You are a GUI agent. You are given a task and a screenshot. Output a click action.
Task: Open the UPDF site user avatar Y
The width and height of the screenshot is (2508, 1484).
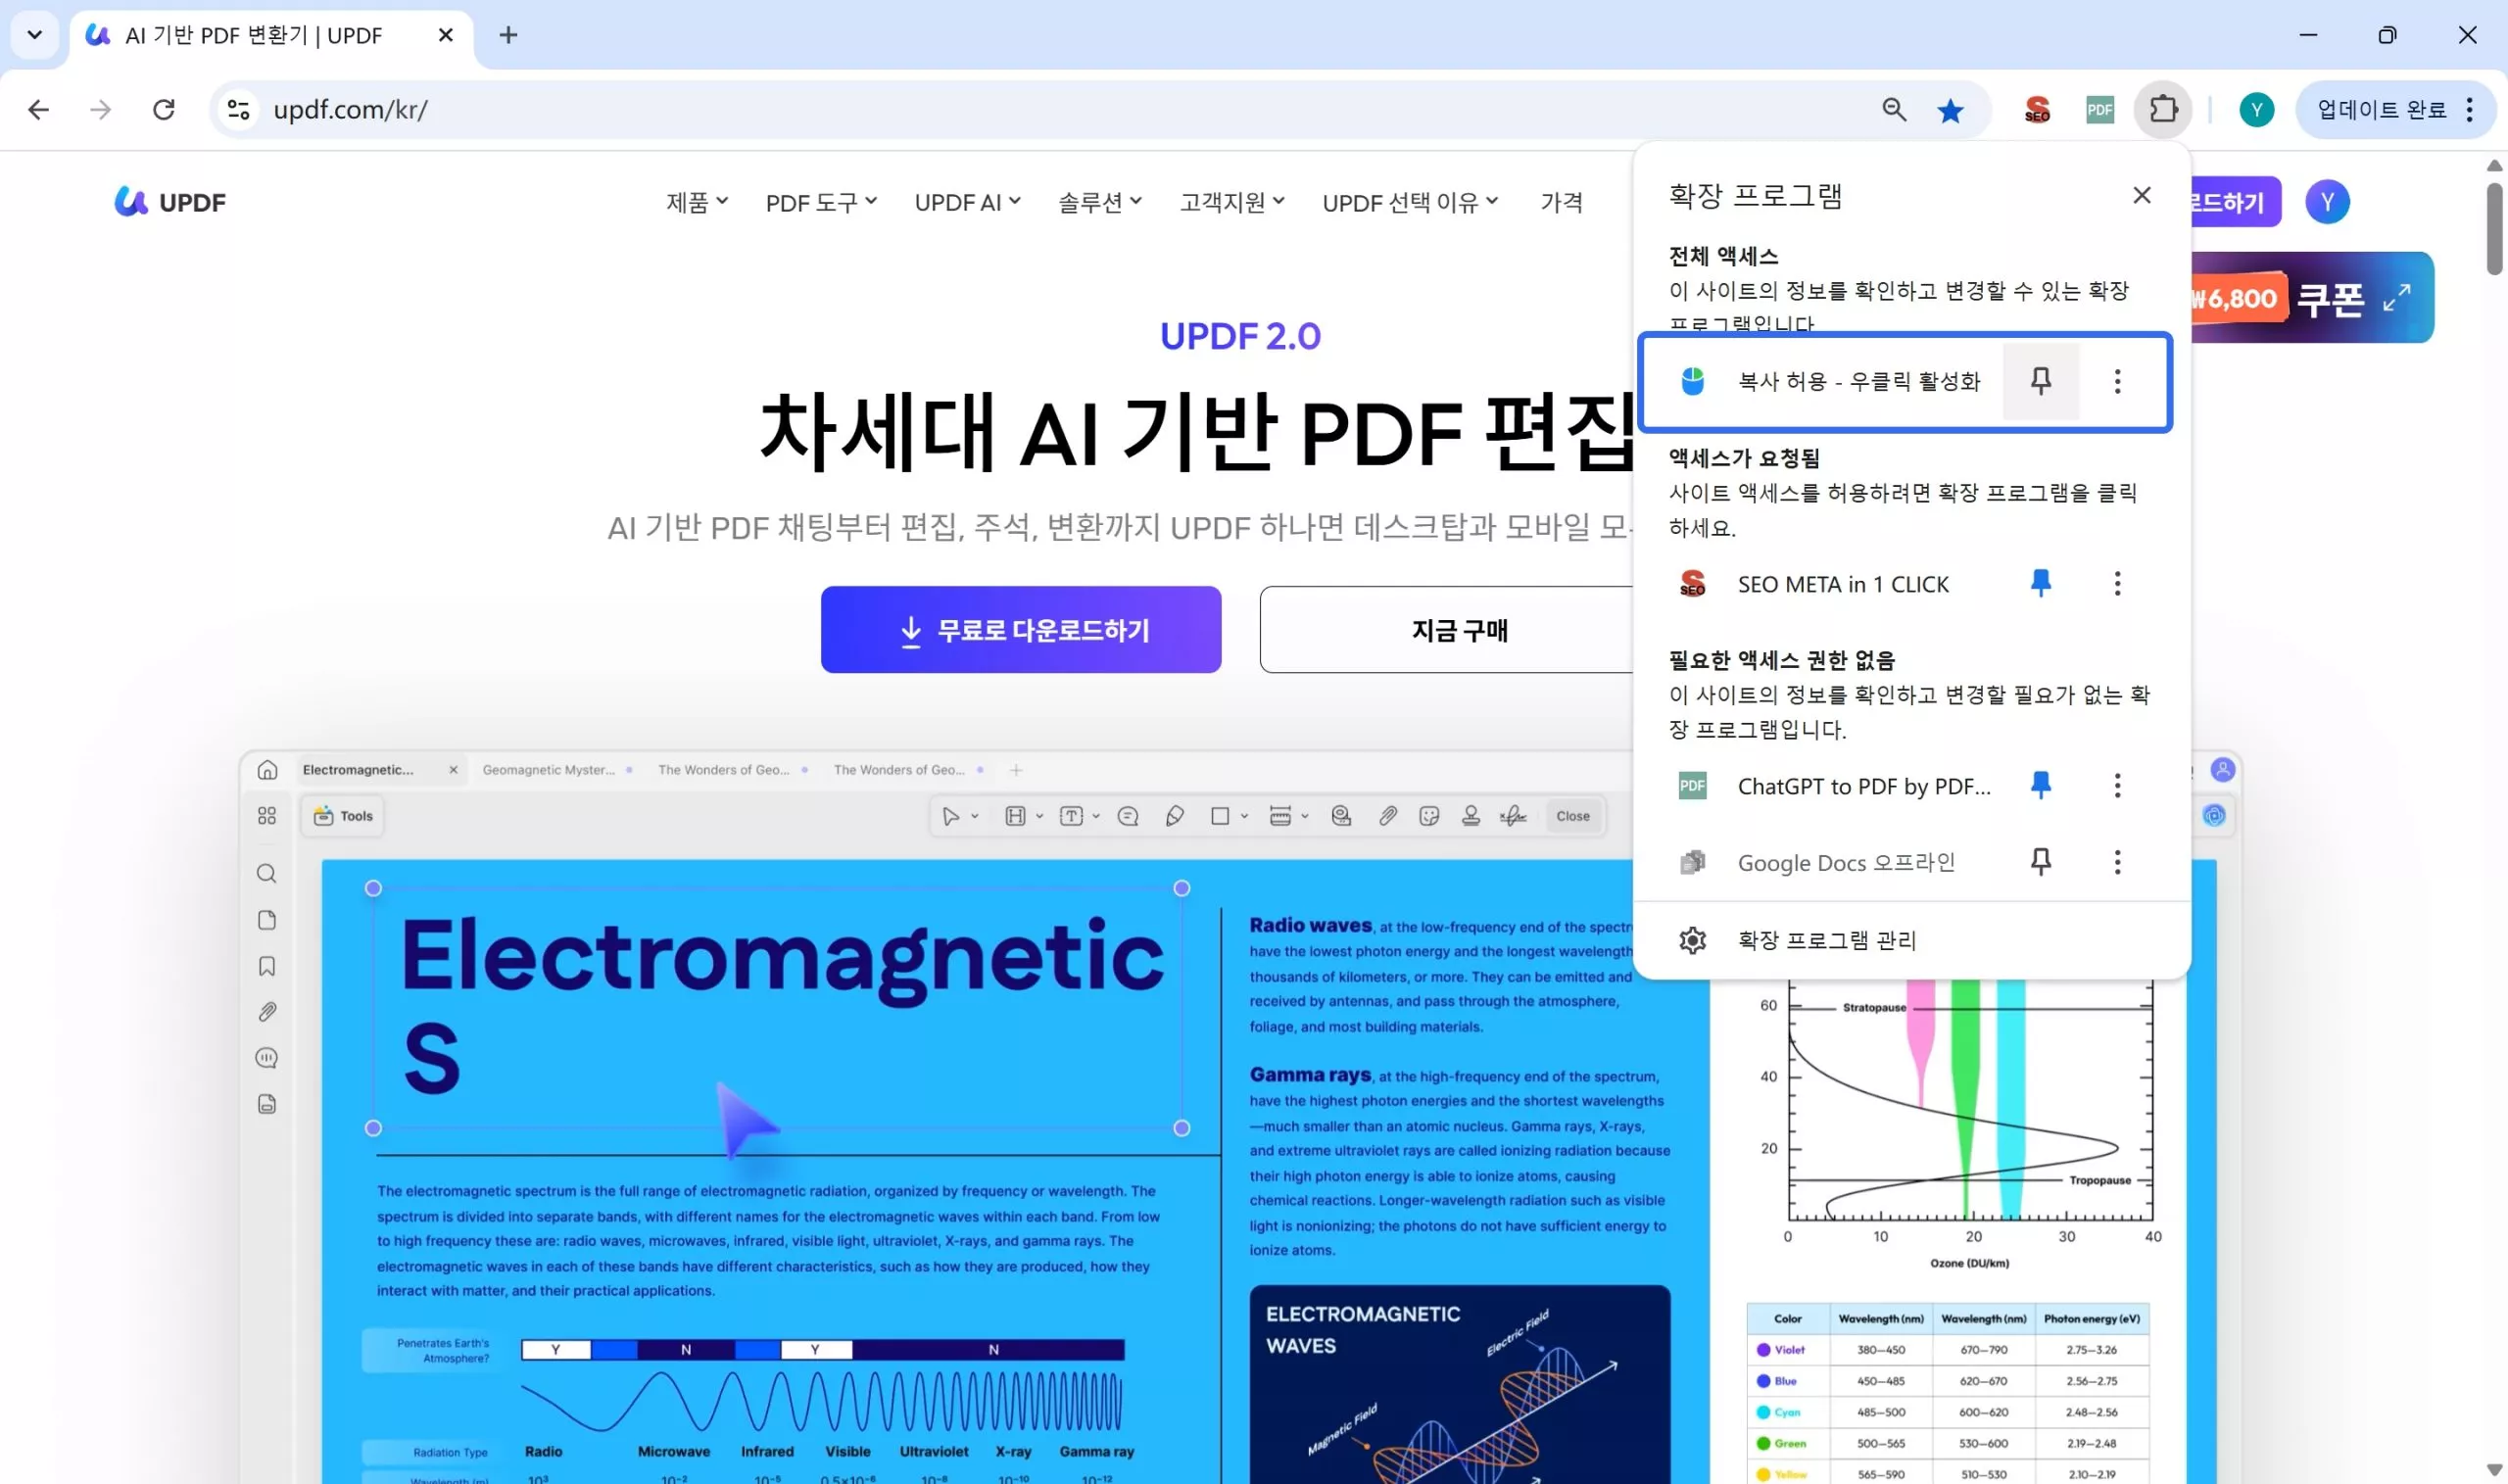2328,202
